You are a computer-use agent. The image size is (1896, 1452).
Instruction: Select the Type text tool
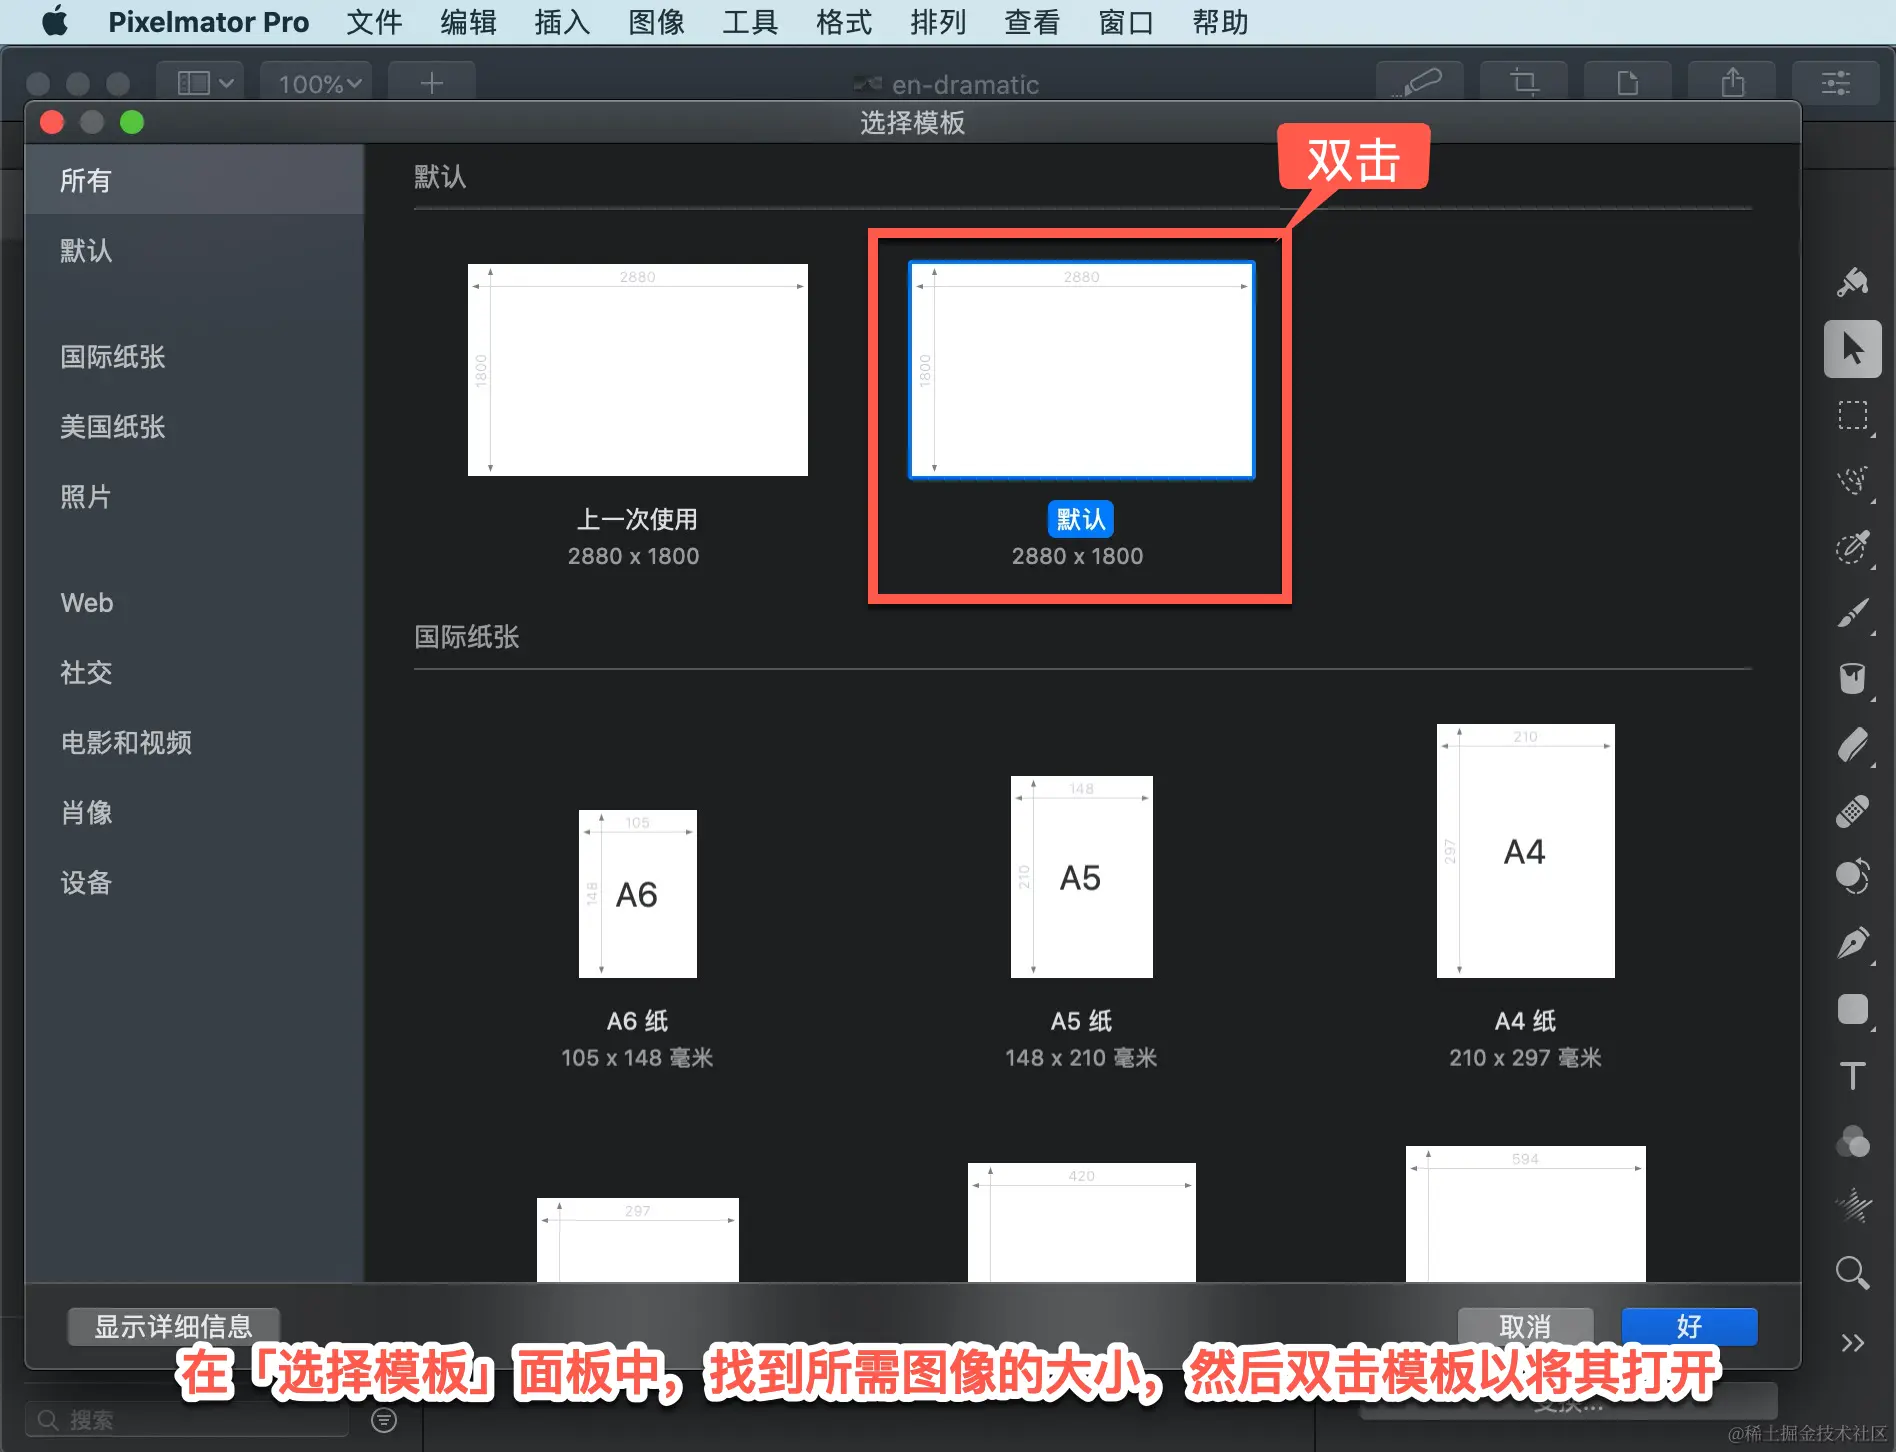click(1852, 1075)
